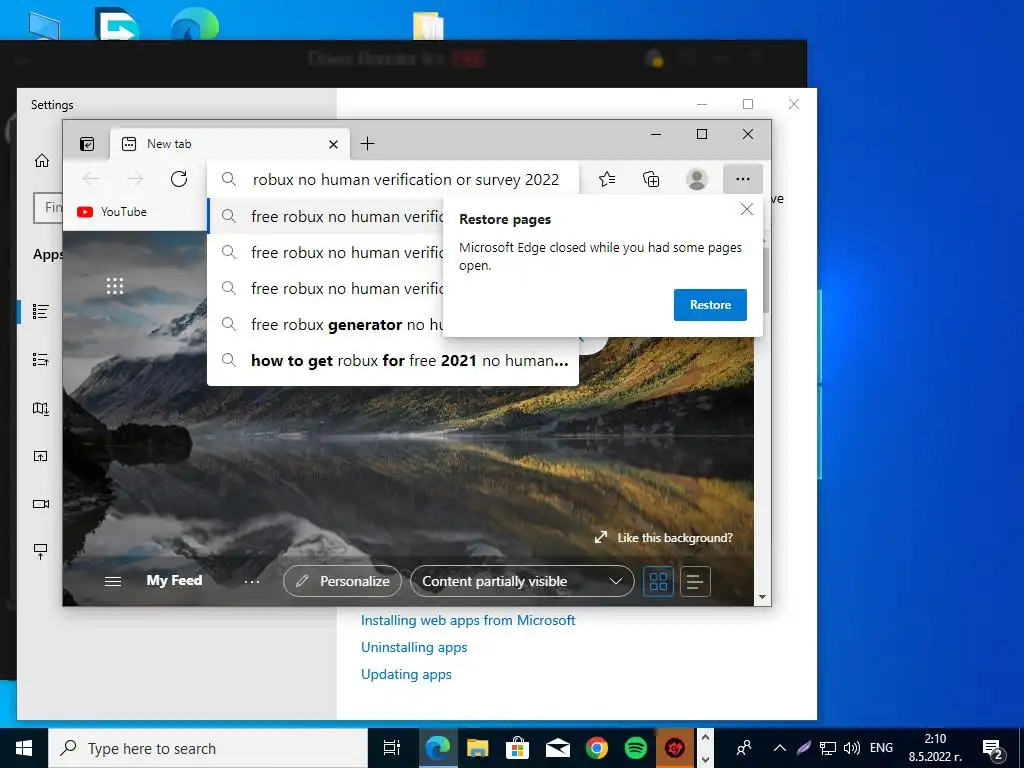This screenshot has width=1024, height=768.
Task: Open Task View on the taskbar
Action: 391,748
